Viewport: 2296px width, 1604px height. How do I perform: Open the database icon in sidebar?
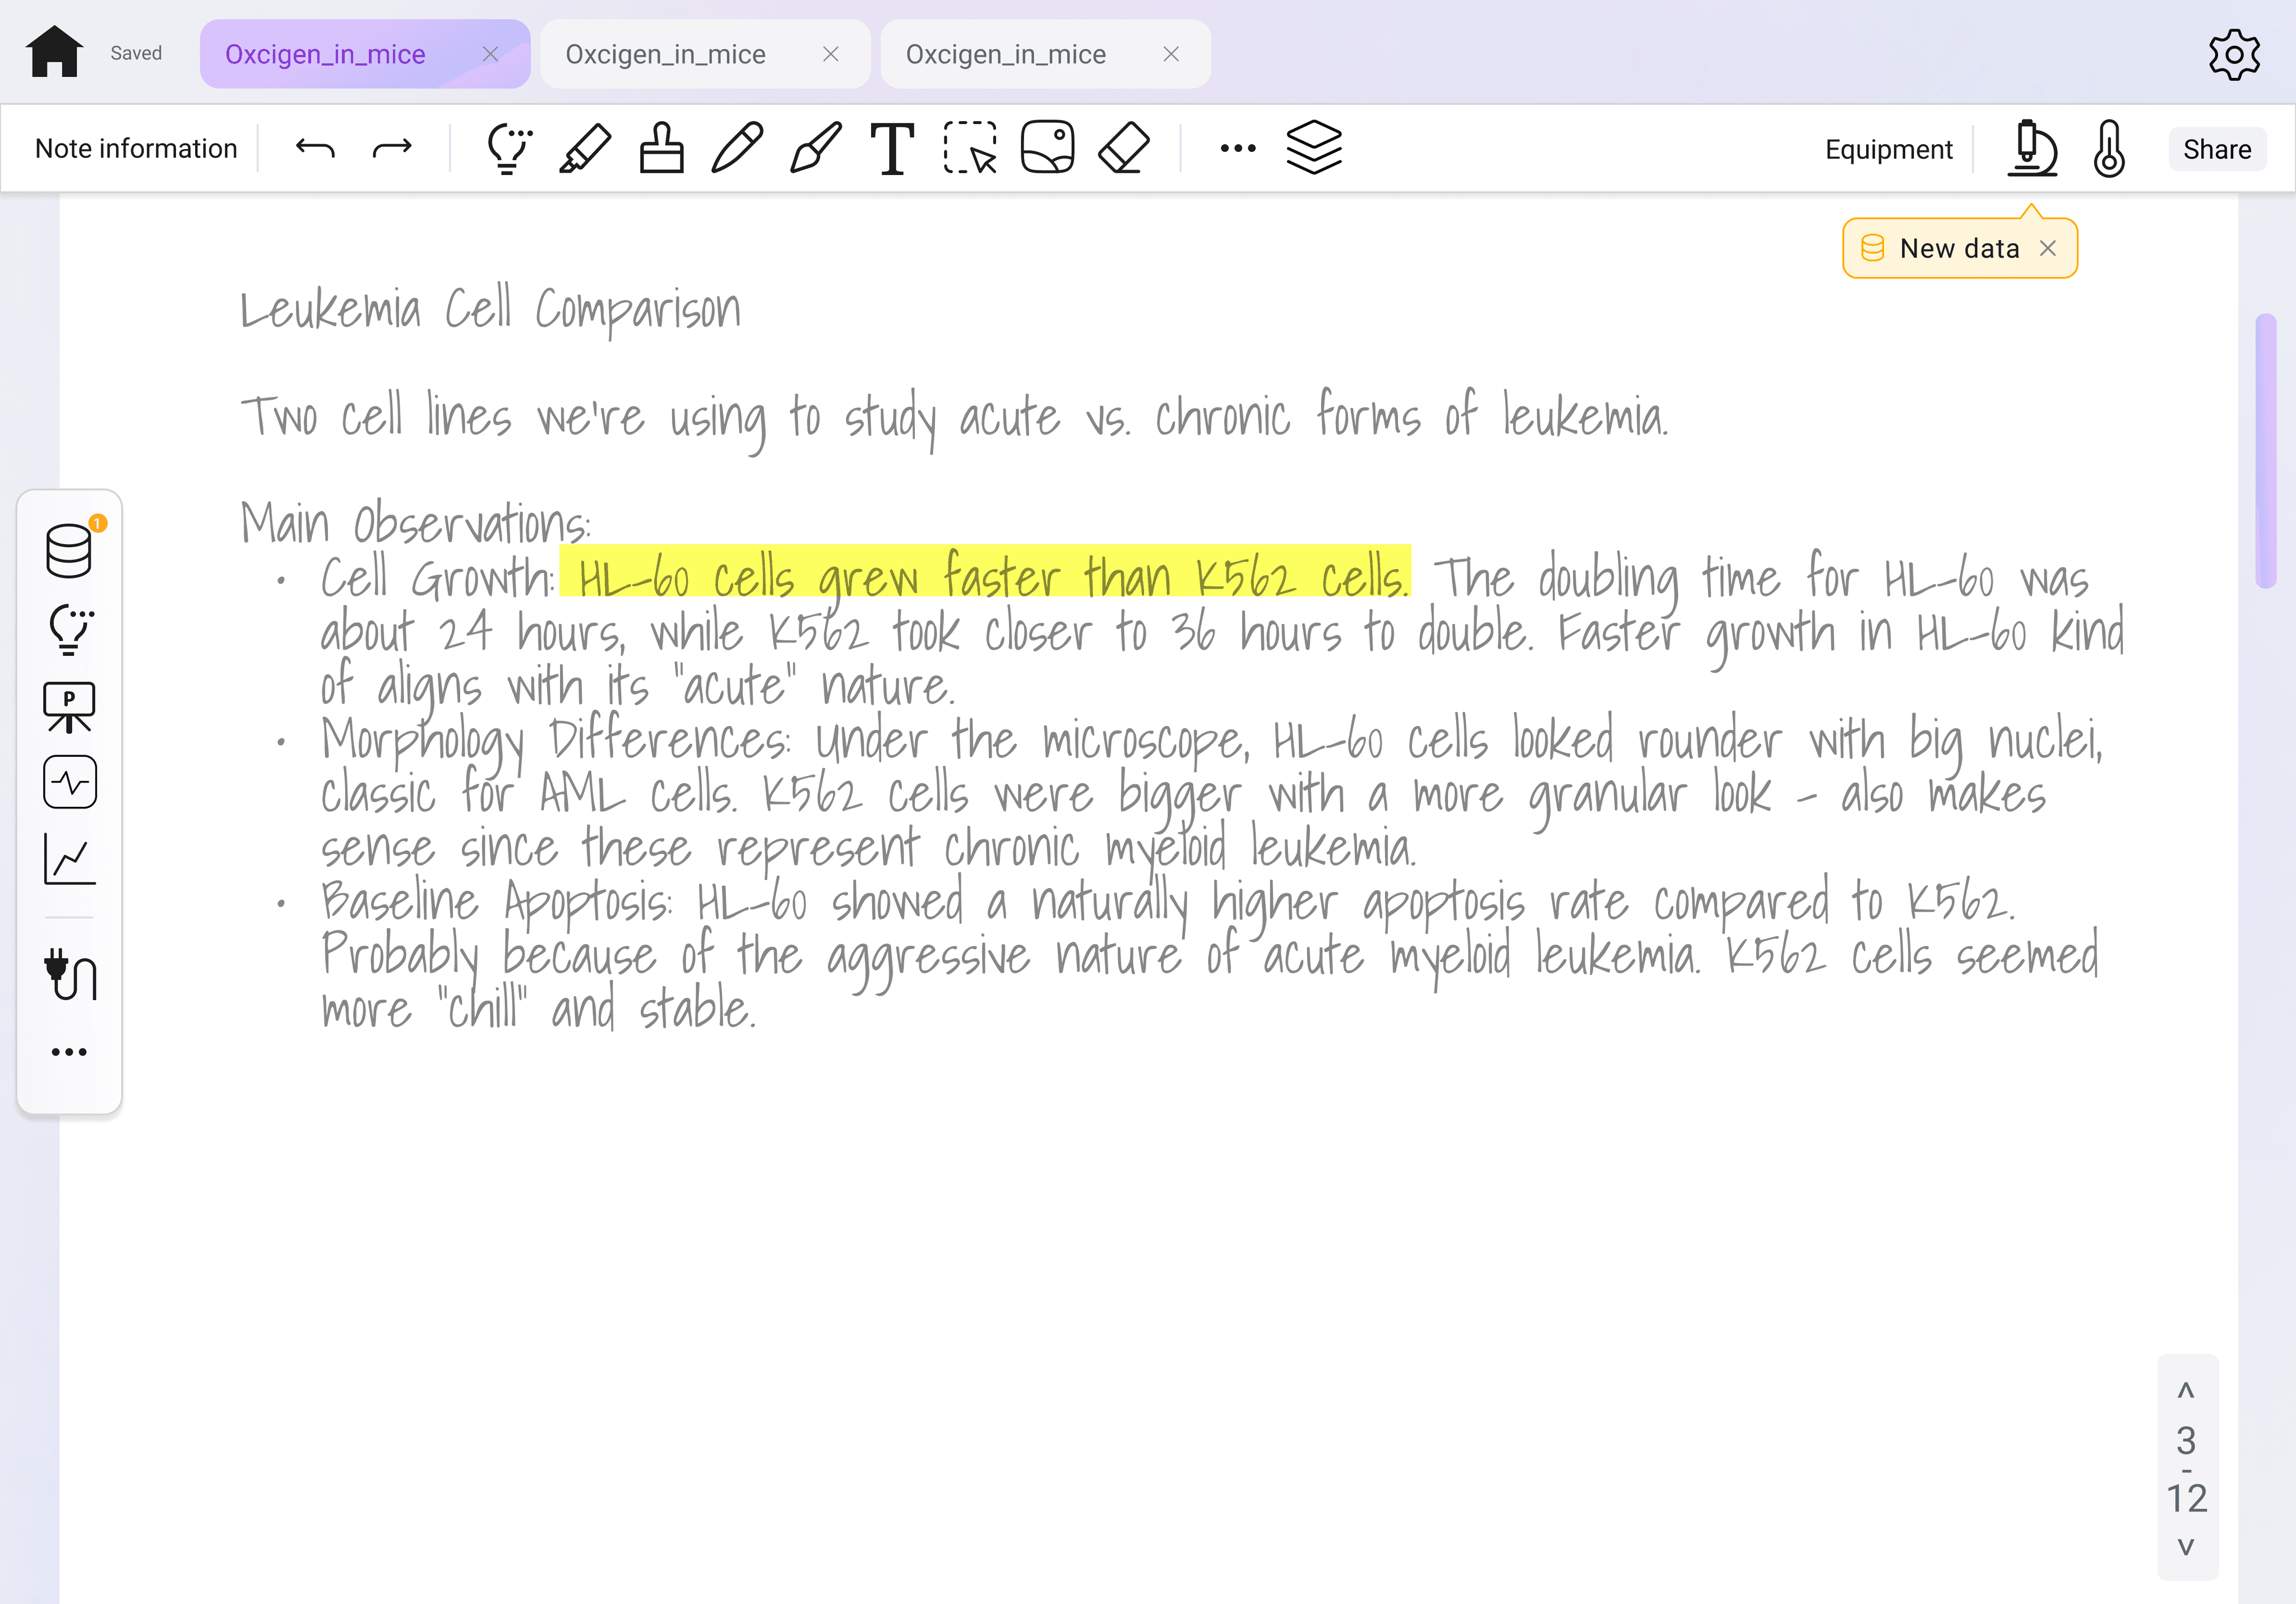69,550
